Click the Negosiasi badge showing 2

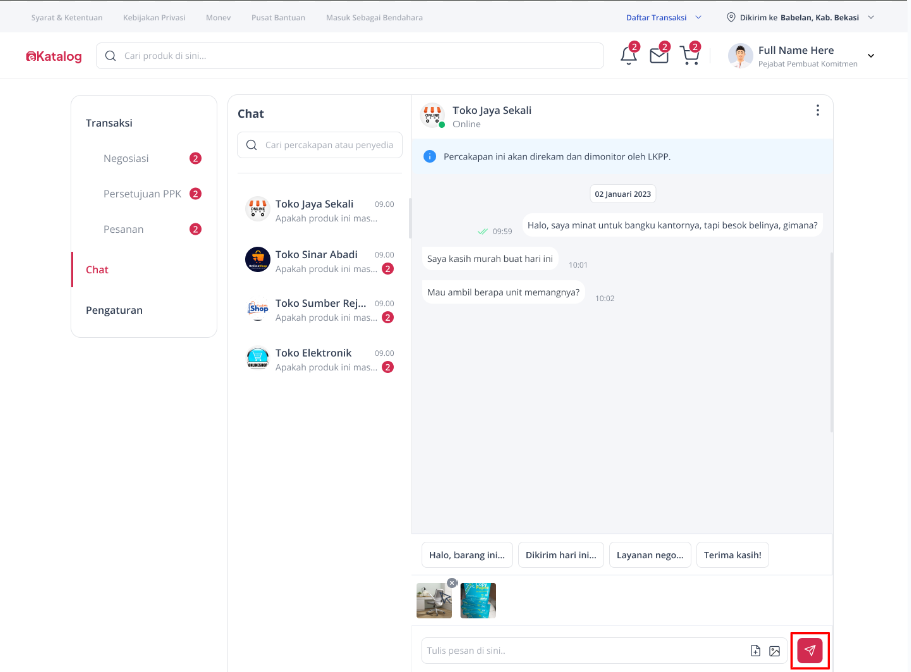(x=195, y=158)
